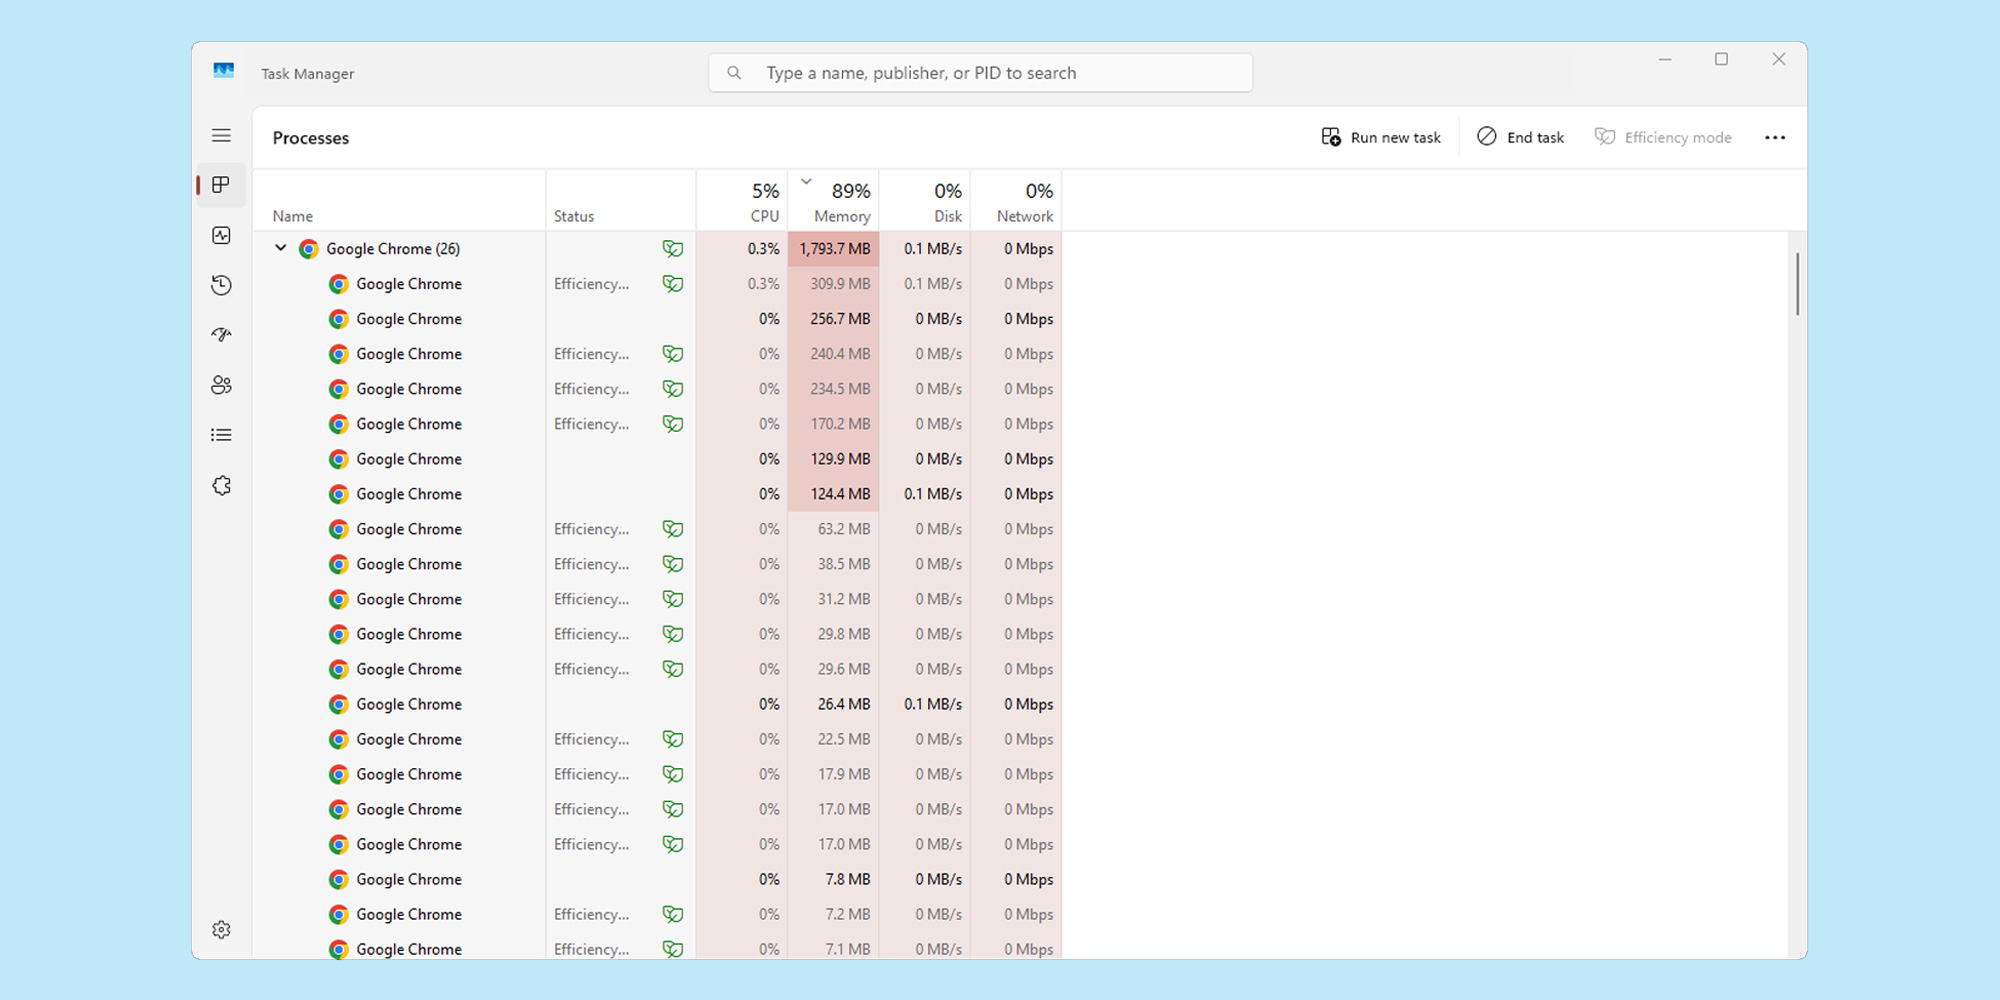Open the Users panel
This screenshot has width=2000, height=1000.
(x=221, y=385)
